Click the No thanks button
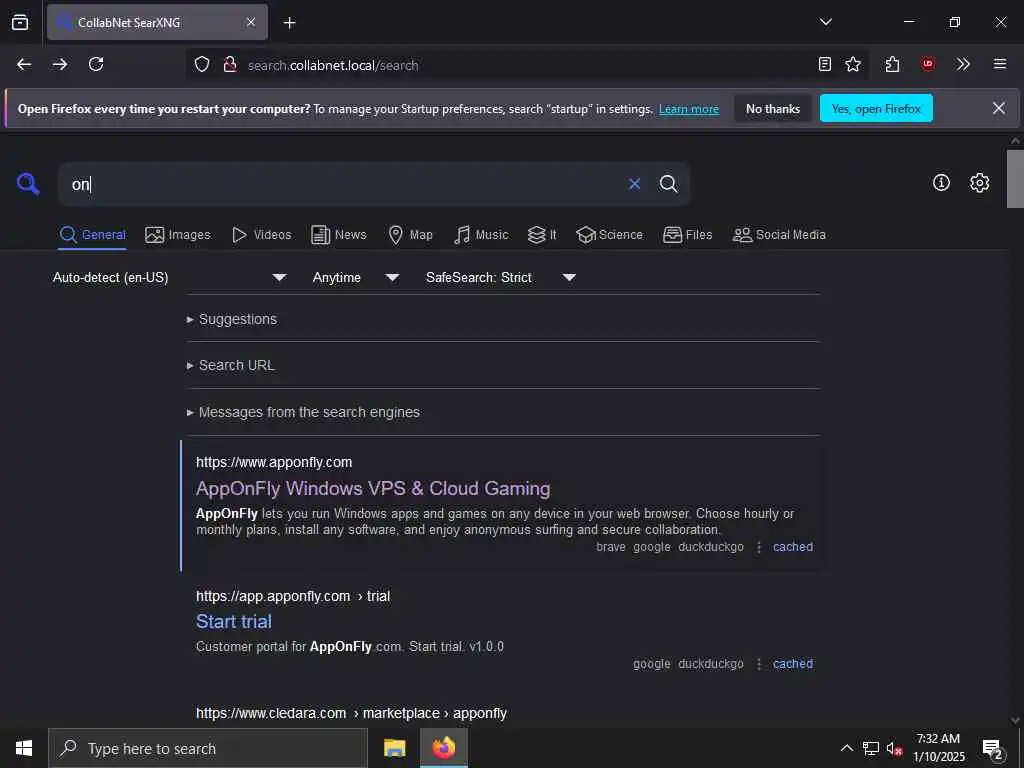 (773, 108)
